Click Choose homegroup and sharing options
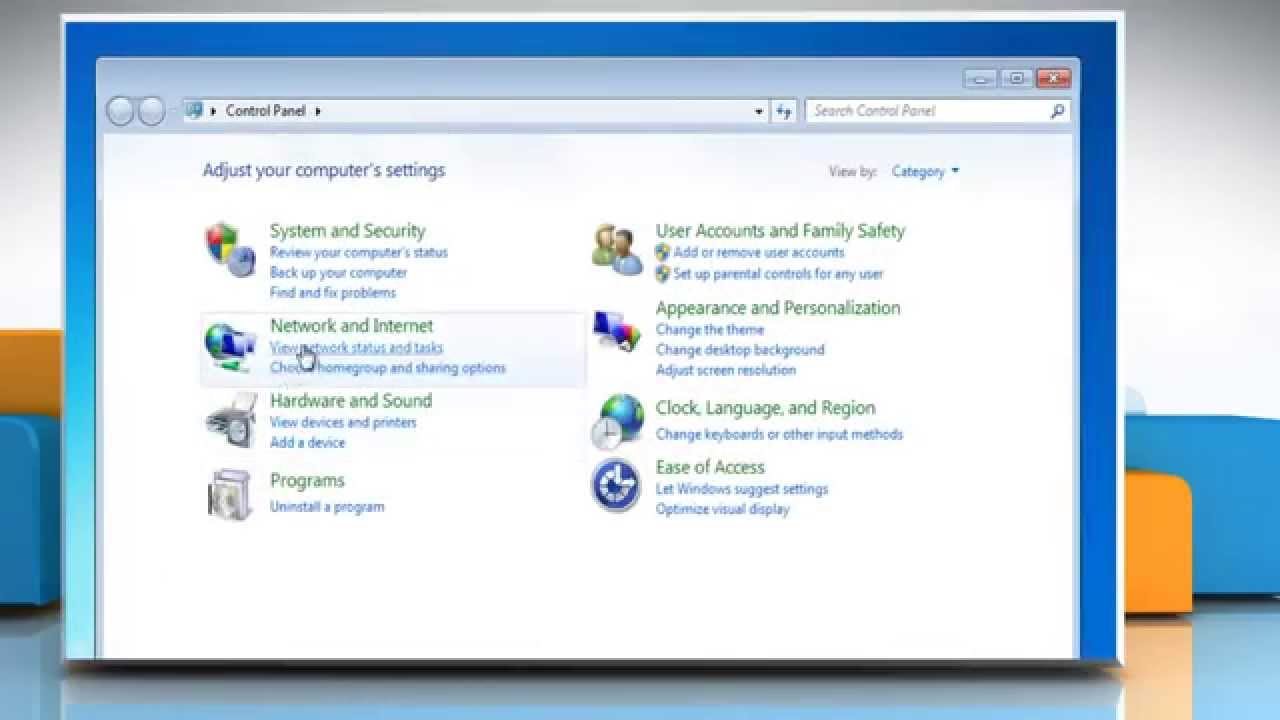Image resolution: width=1280 pixels, height=720 pixels. point(388,367)
